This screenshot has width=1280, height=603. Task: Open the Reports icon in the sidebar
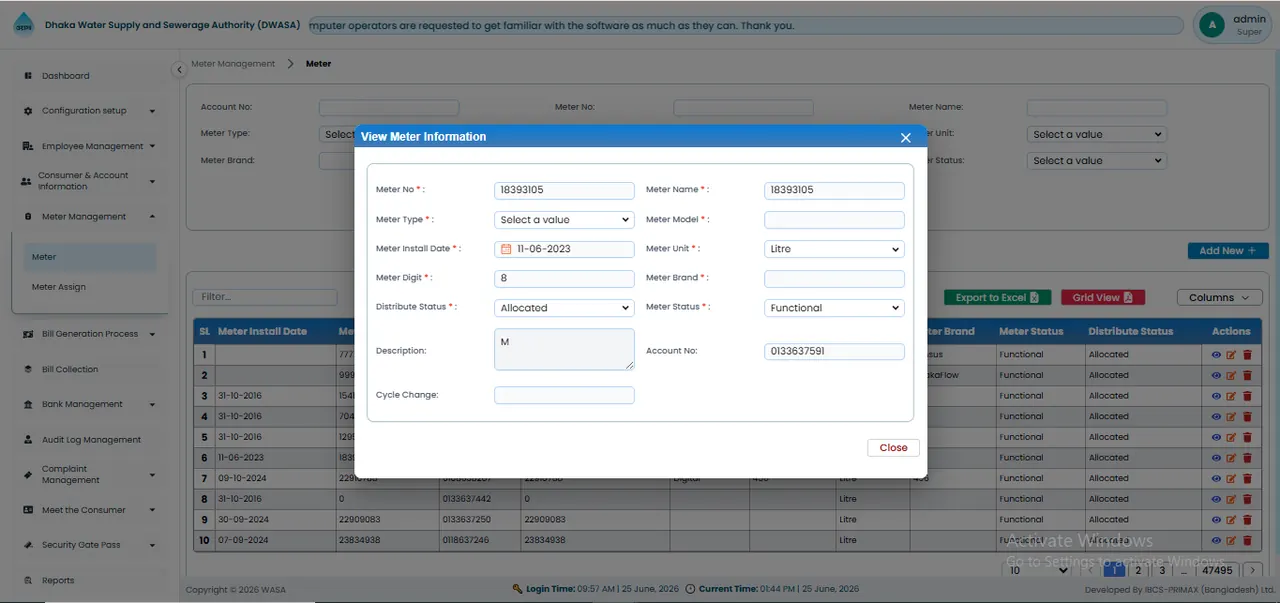[29, 580]
